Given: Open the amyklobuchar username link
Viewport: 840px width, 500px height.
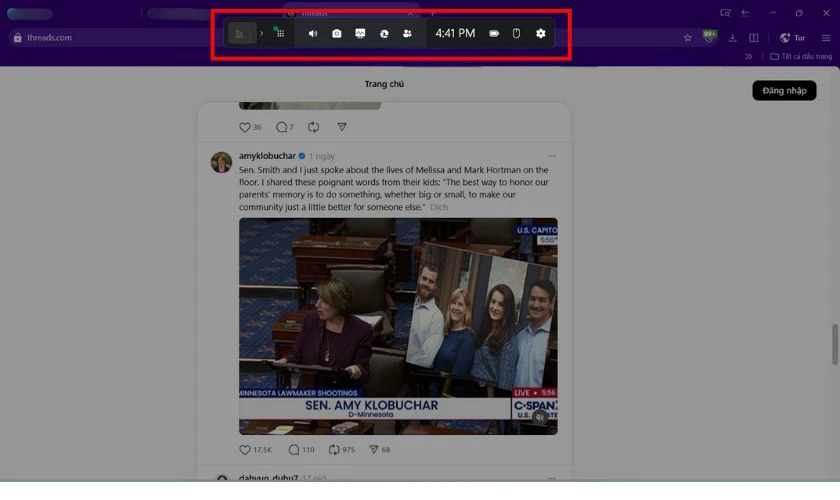Looking at the screenshot, I should (267, 155).
